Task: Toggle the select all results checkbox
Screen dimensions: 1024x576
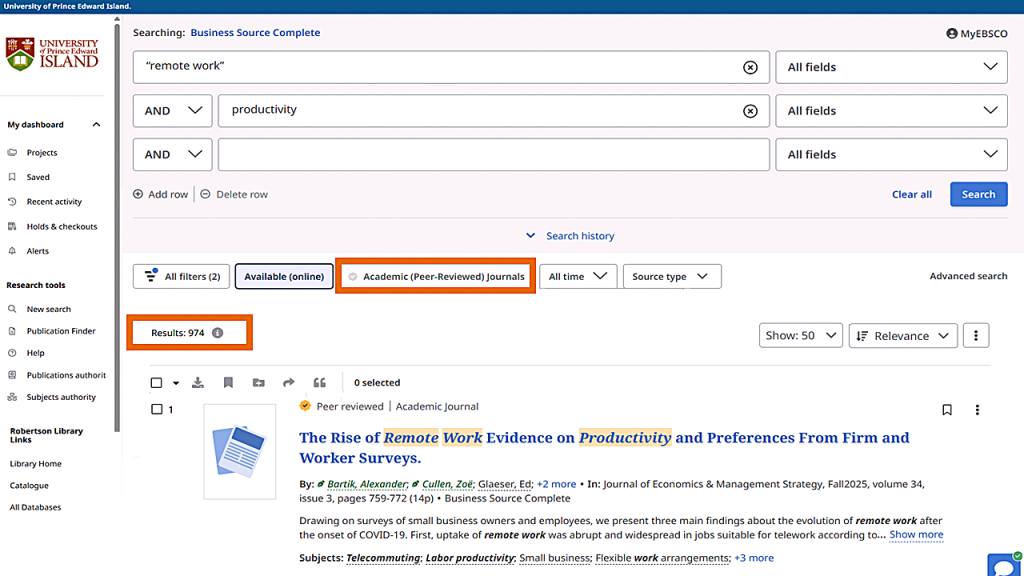Action: coord(156,383)
